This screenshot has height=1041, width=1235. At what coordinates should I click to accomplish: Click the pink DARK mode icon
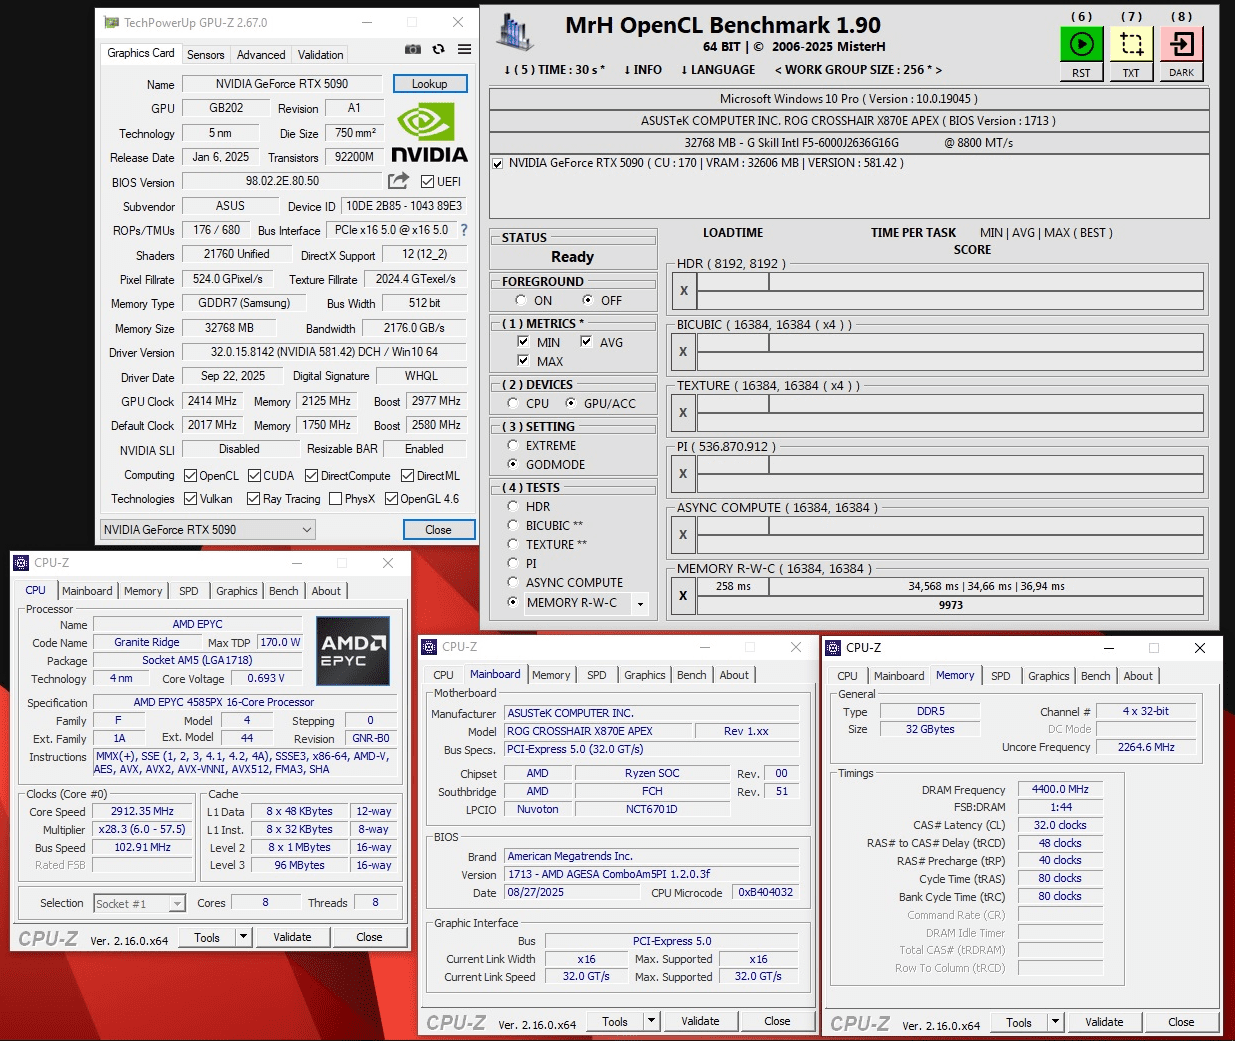tap(1181, 44)
